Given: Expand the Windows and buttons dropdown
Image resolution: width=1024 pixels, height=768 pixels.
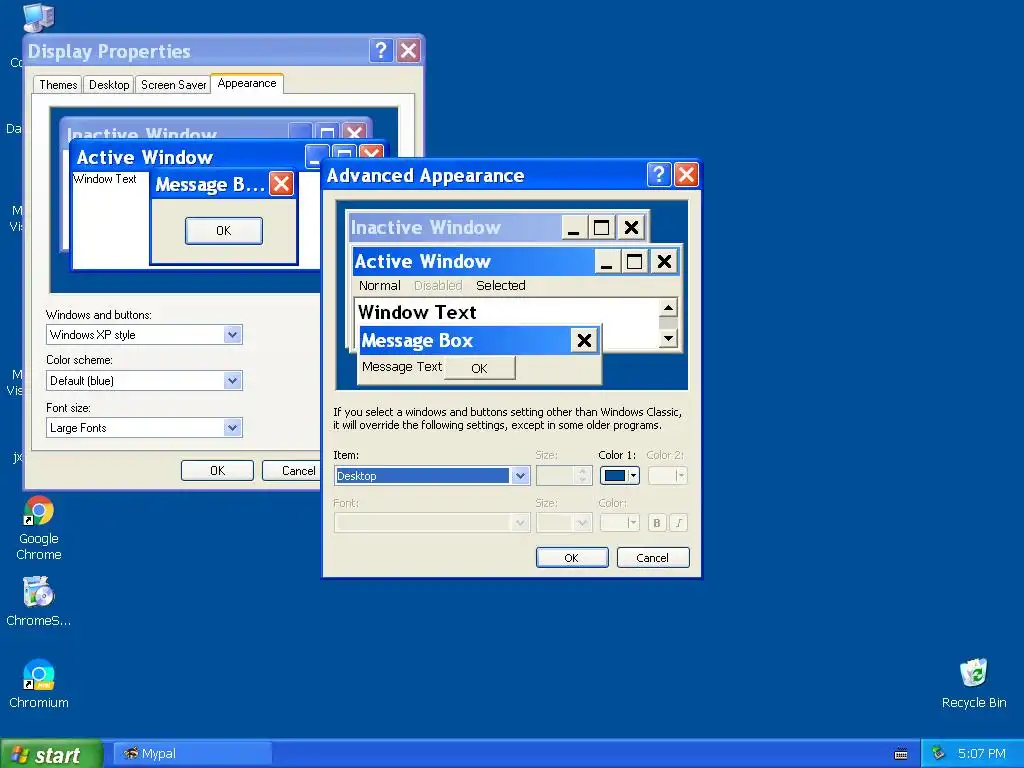Looking at the screenshot, I should 232,335.
